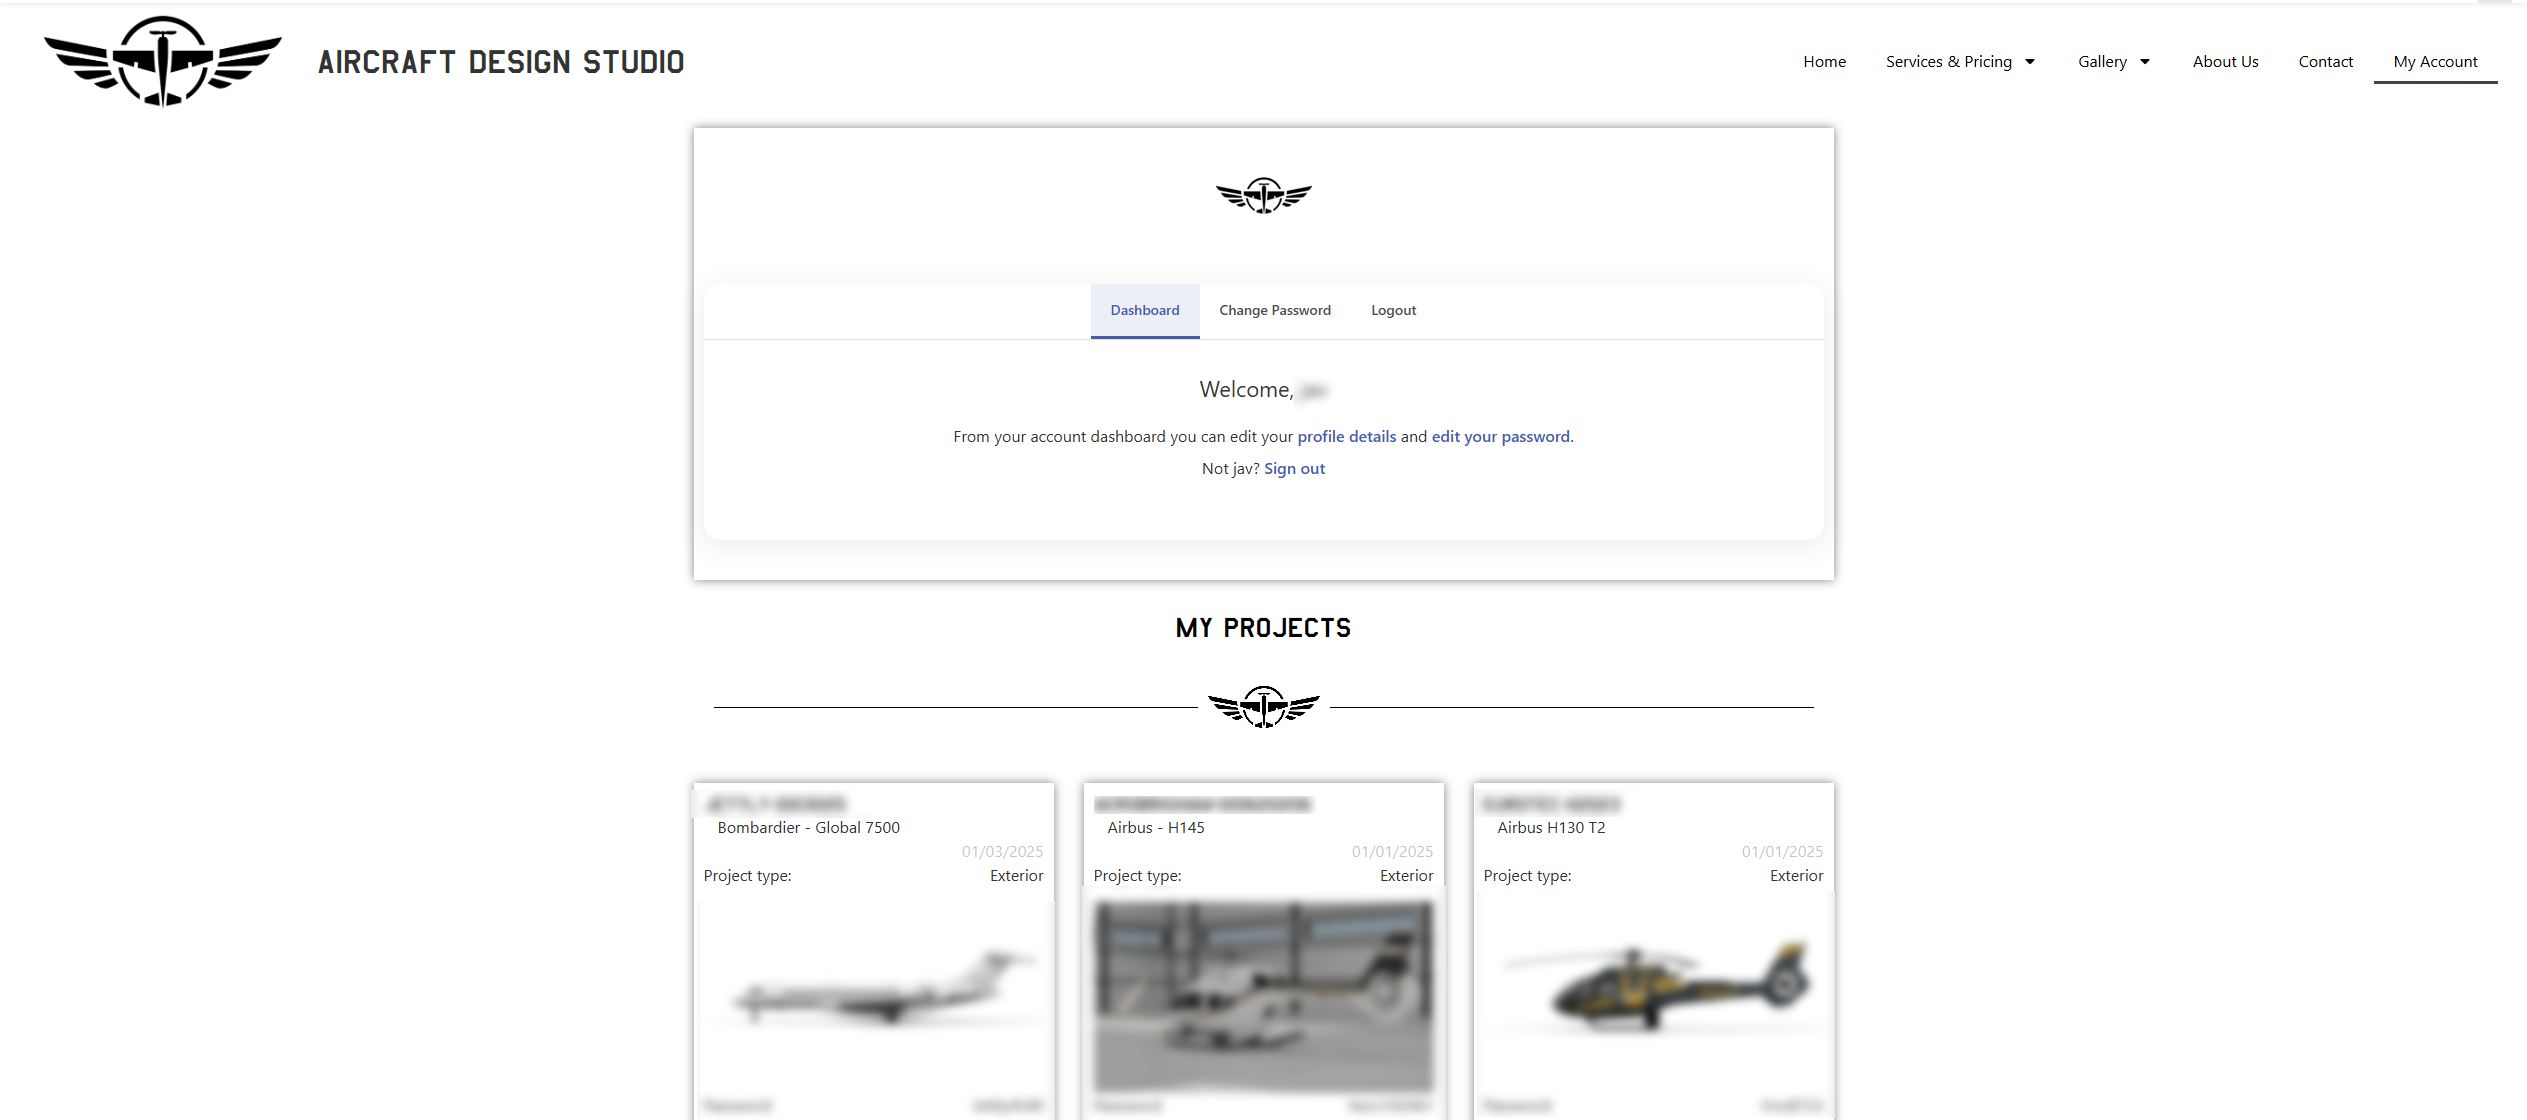2527x1120 pixels.
Task: Click Contact in the navigation bar
Action: click(2327, 61)
